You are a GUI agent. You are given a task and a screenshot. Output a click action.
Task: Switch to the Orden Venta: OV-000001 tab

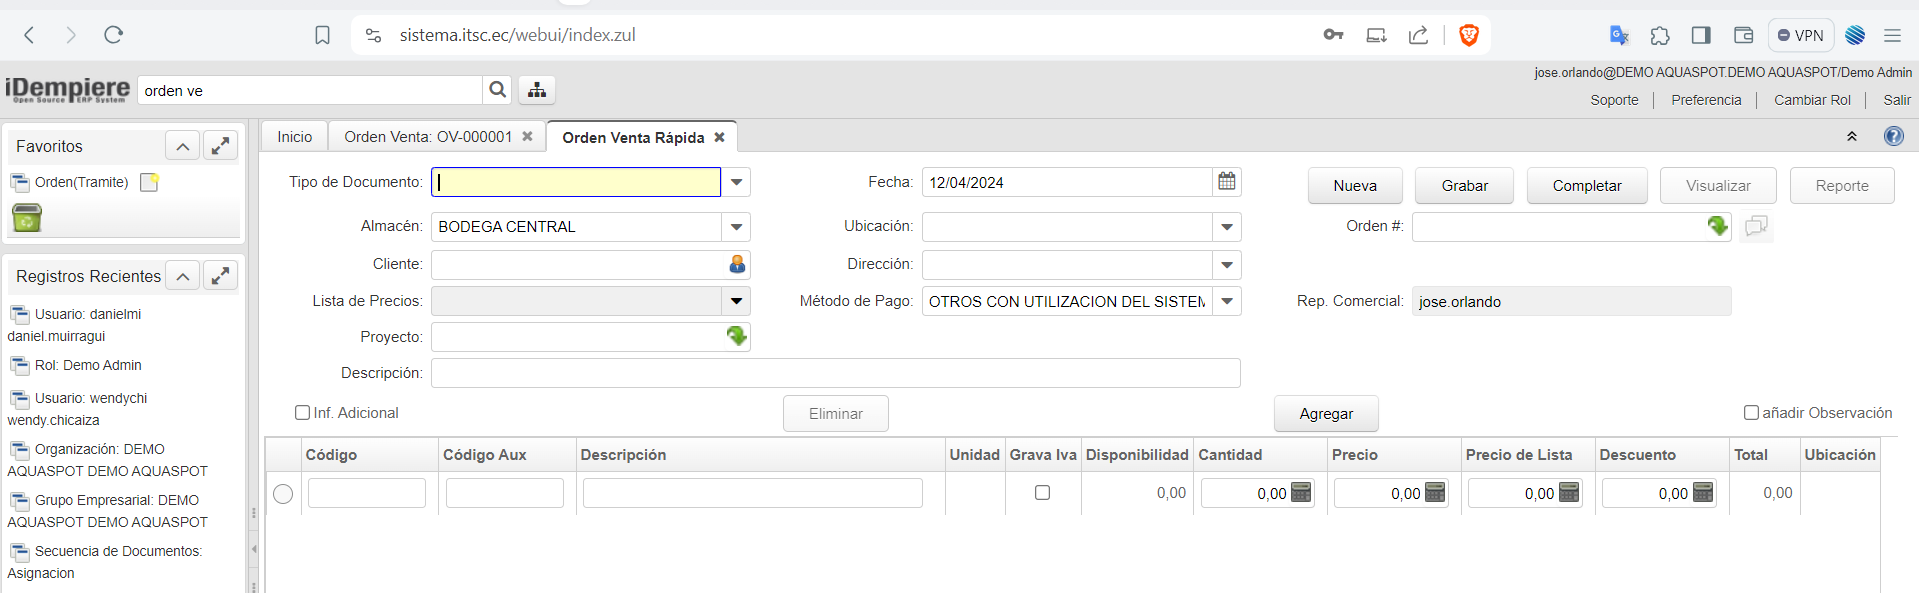[x=428, y=137]
